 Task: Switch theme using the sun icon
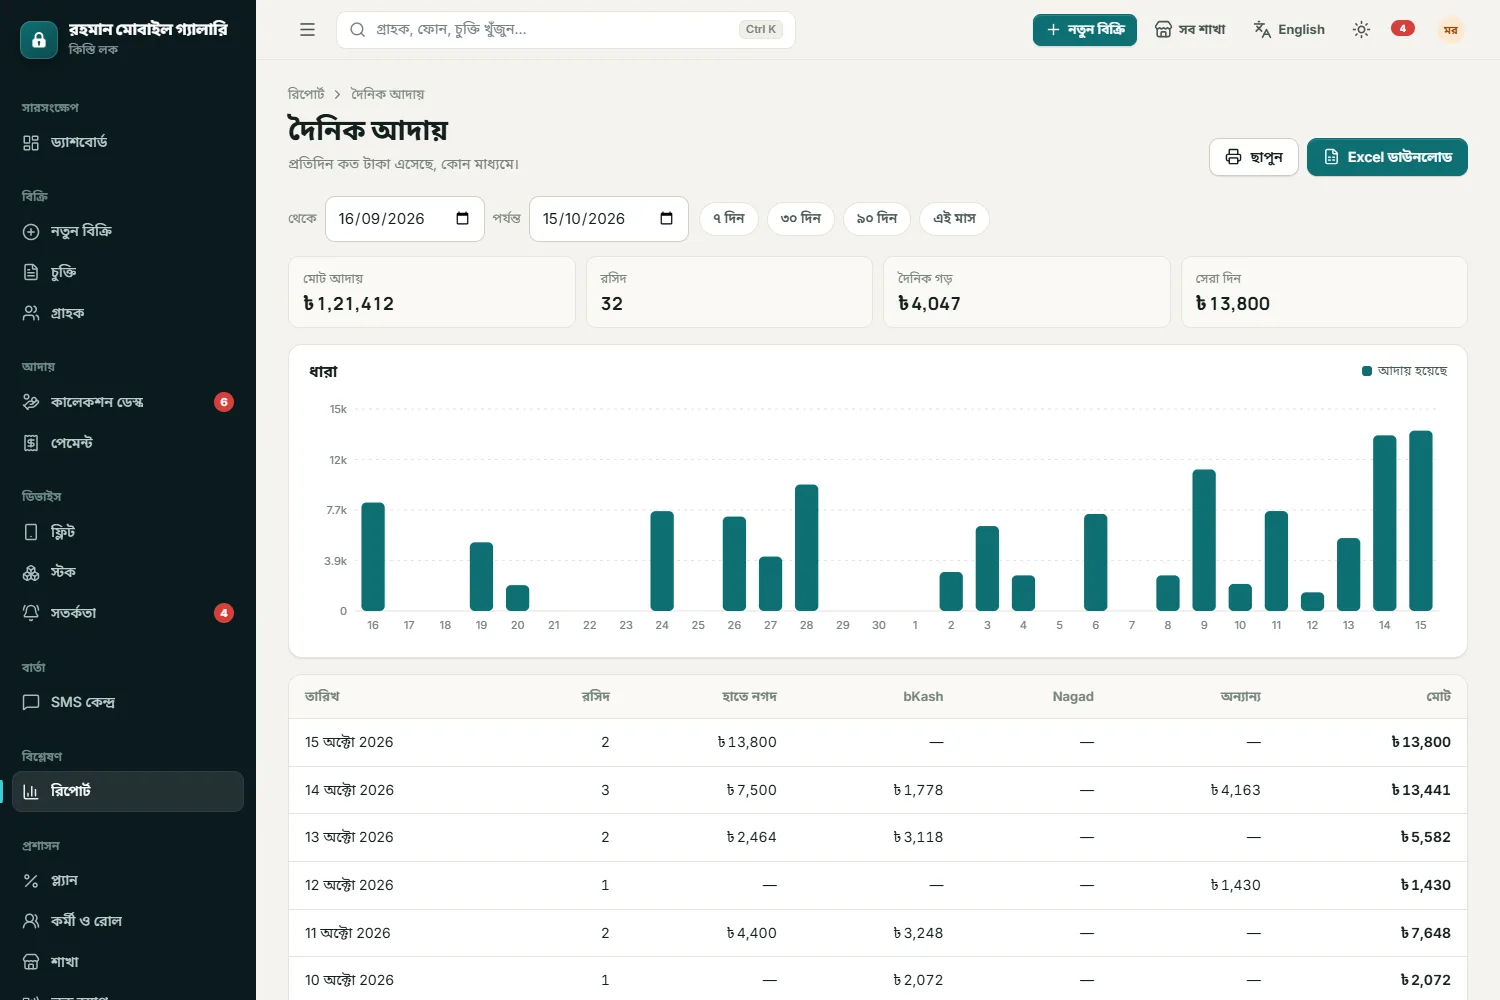1361,30
